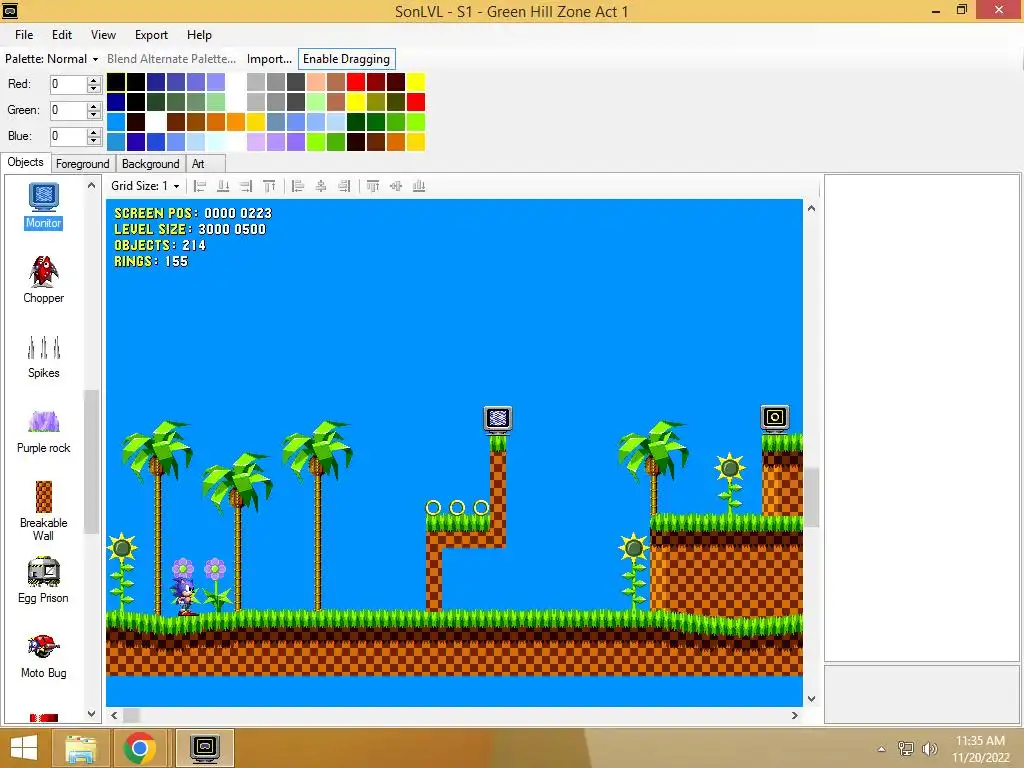The image size is (1024, 768).
Task: Click the SonLVL taskbar button
Action: (204, 748)
